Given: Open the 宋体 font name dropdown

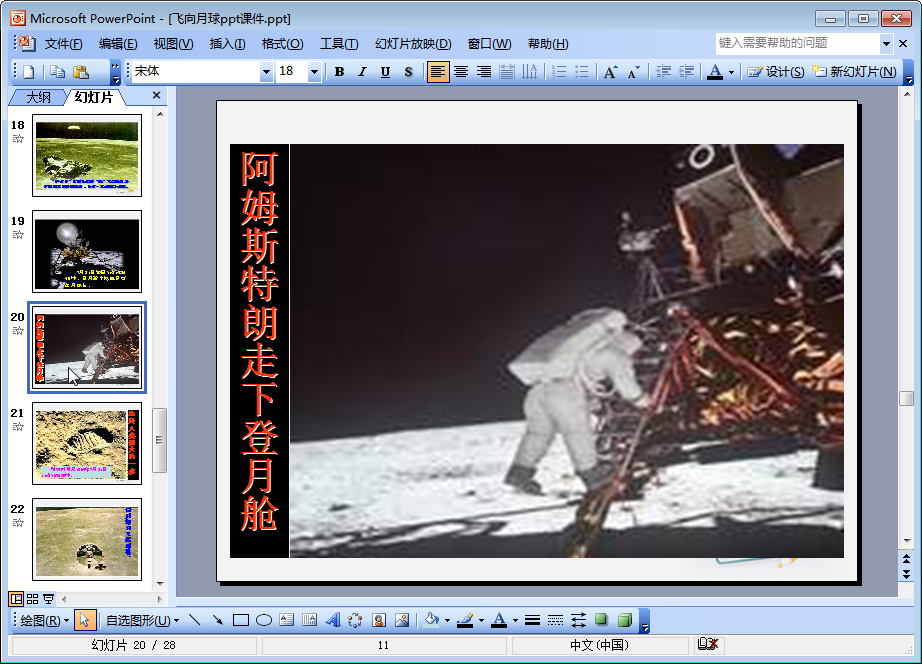Looking at the screenshot, I should 266,72.
